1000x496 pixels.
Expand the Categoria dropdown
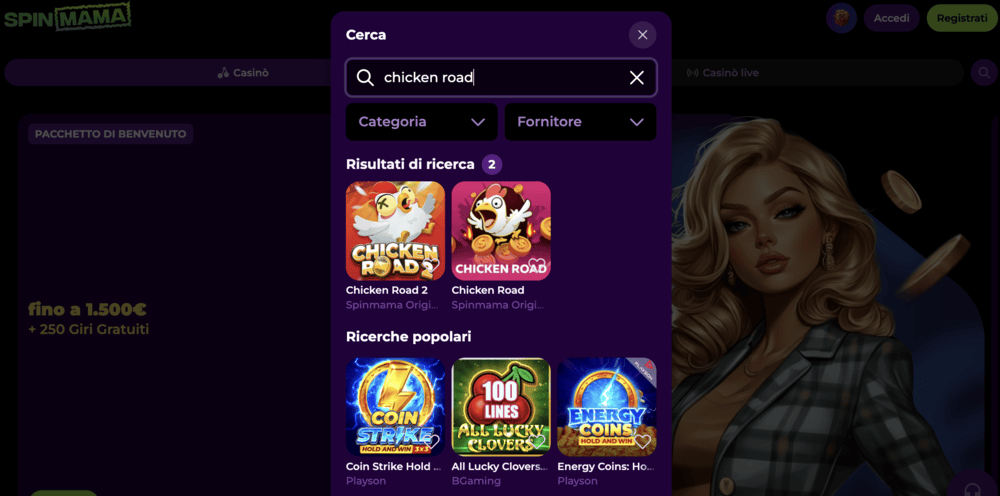421,122
